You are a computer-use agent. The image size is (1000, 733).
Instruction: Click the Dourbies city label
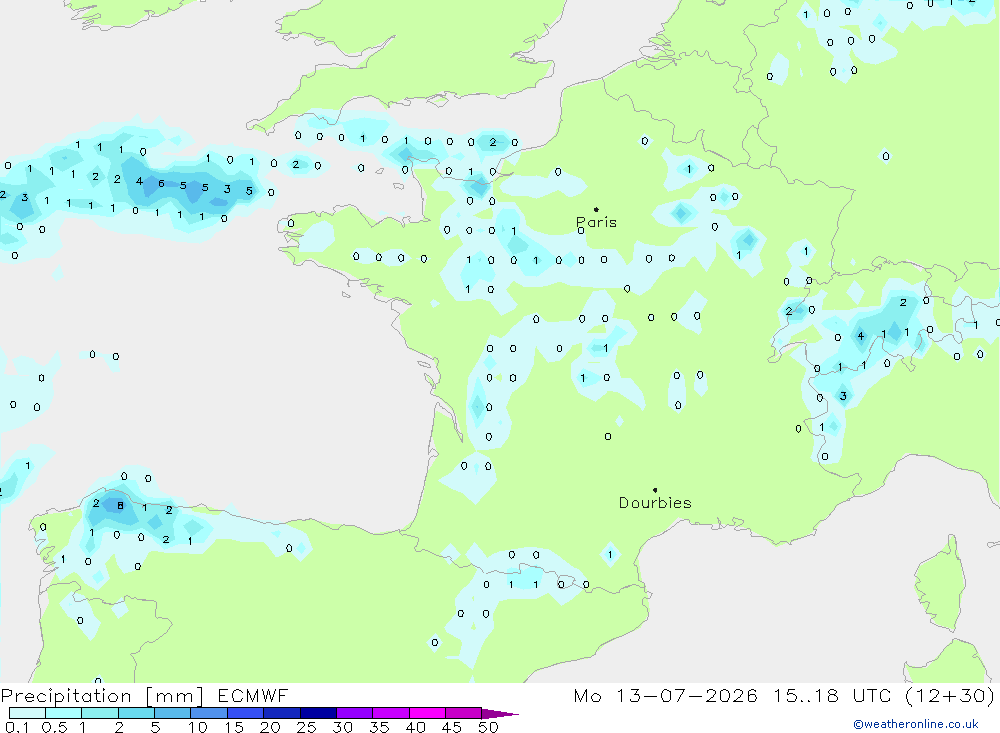tap(655, 503)
